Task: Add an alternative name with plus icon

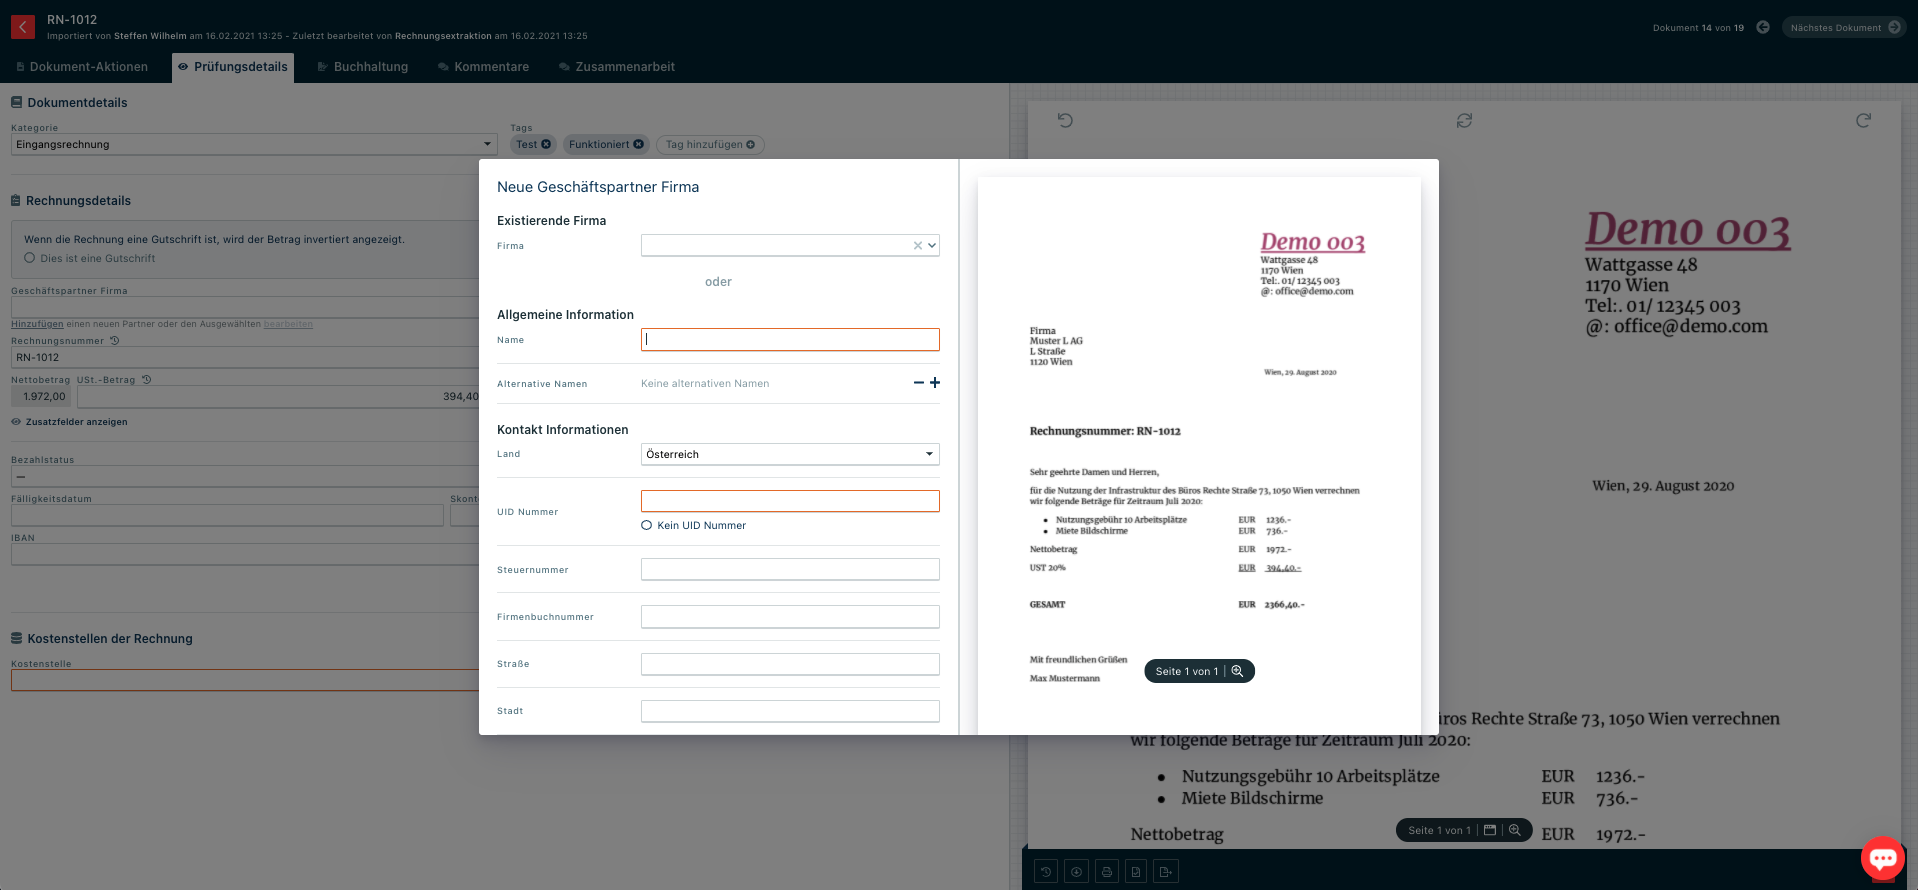Action: pos(935,383)
